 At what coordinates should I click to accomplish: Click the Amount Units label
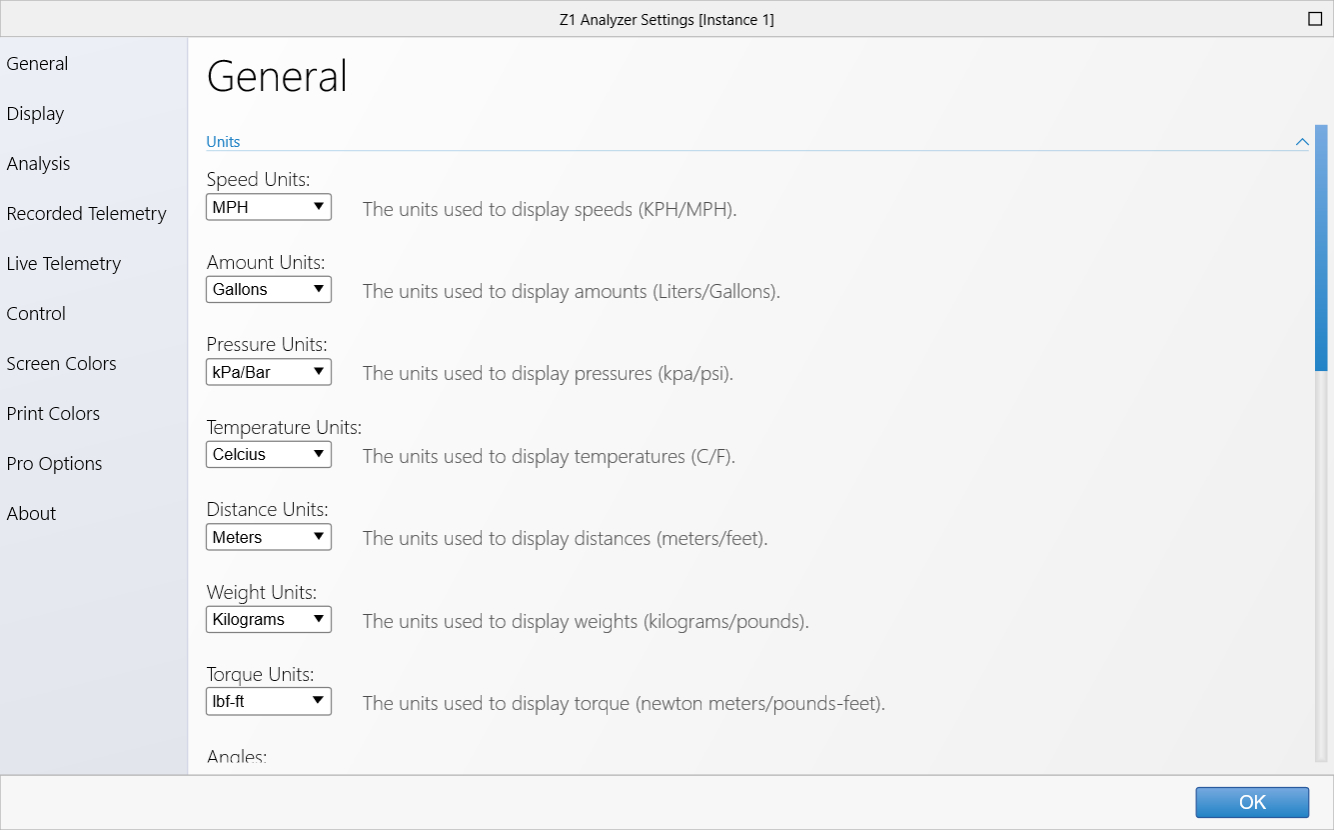266,263
